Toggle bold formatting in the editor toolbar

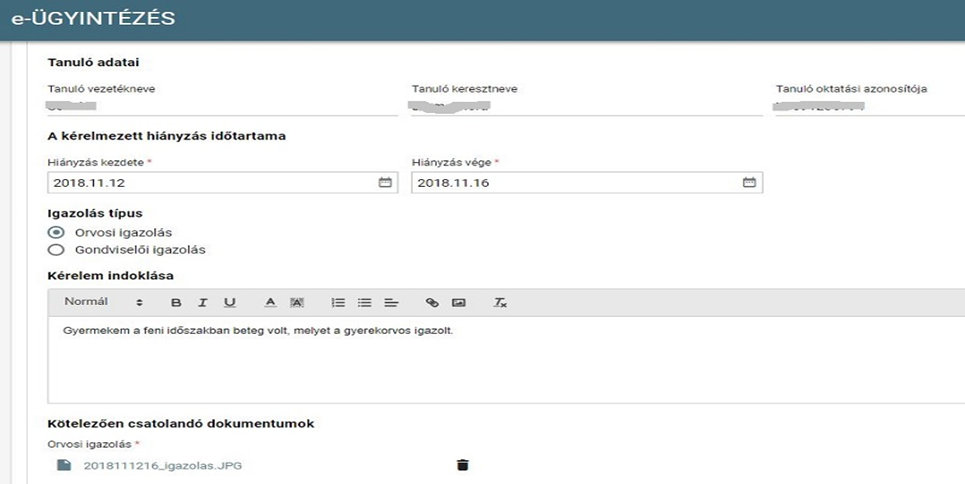[x=176, y=302]
